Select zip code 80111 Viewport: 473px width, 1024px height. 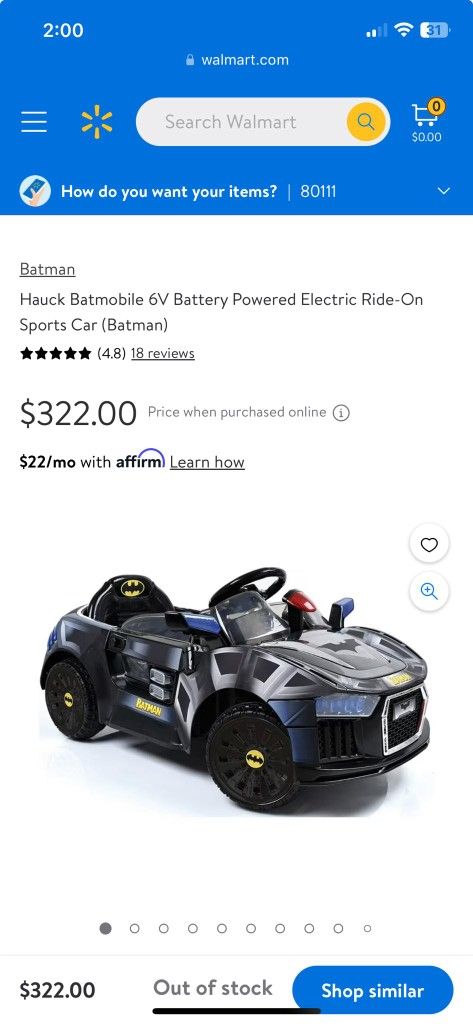point(318,191)
